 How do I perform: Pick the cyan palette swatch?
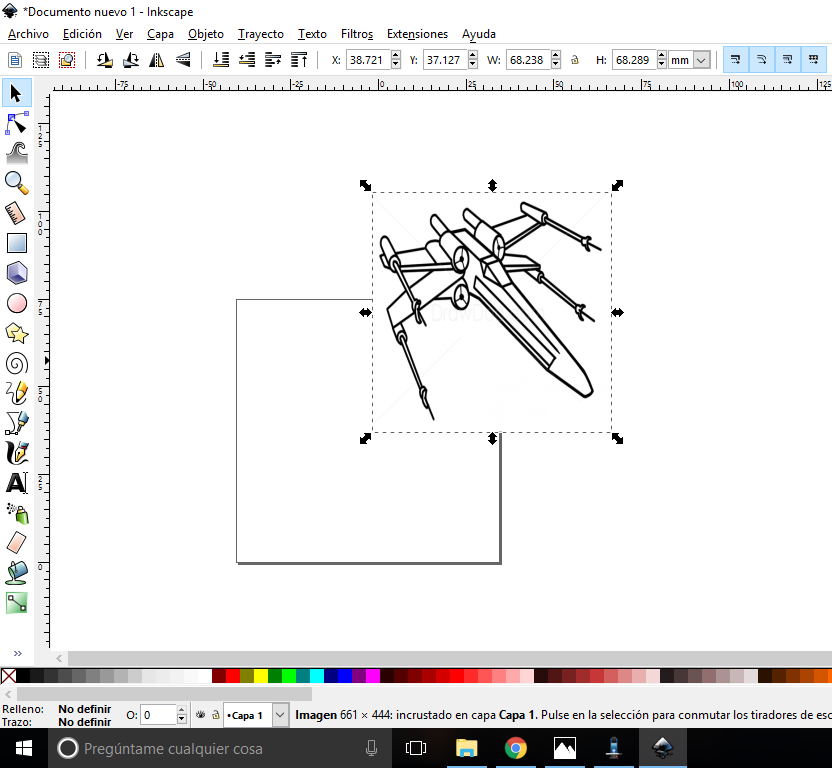coord(317,676)
